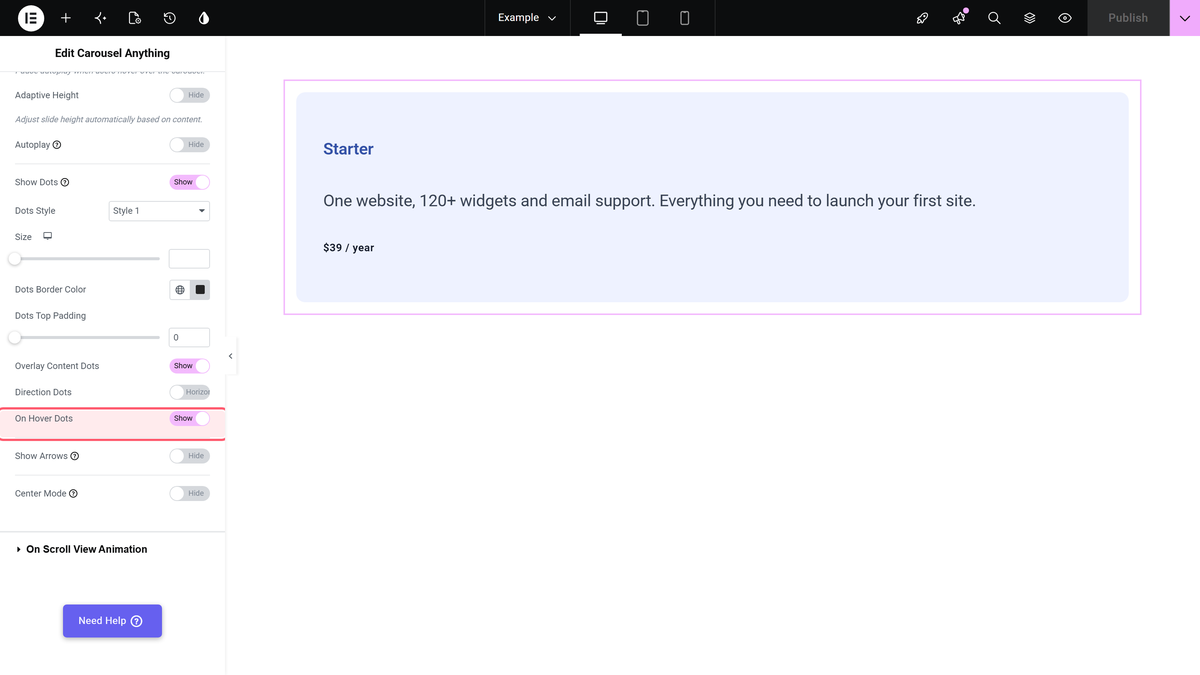Switch to Tablet device view
The height and width of the screenshot is (675, 1200).
(643, 18)
